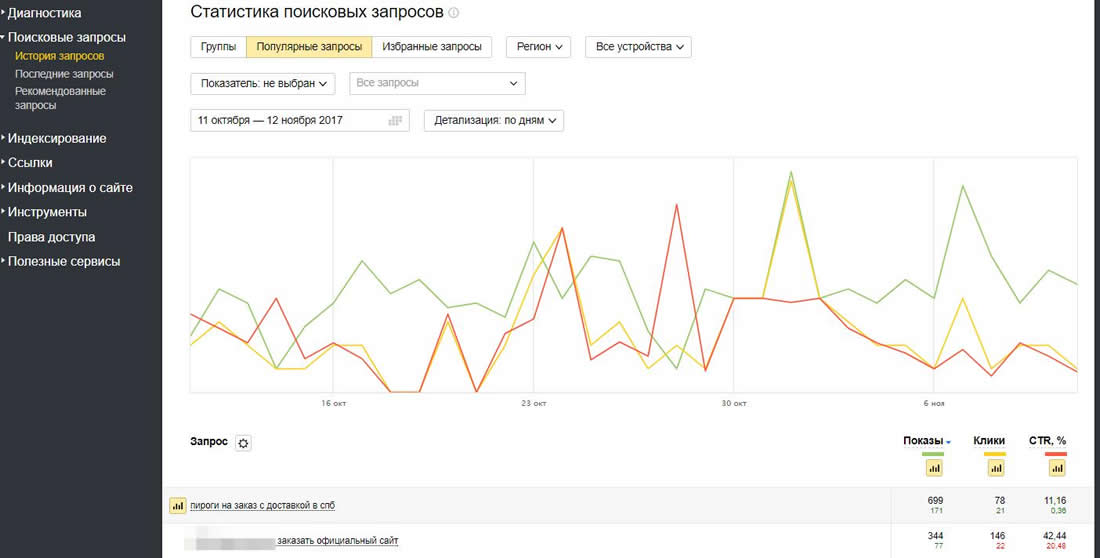Viewport: 1100px width, 558px height.
Task: Click the заказать официальный сайт query link
Action: pyautogui.click(x=340, y=541)
